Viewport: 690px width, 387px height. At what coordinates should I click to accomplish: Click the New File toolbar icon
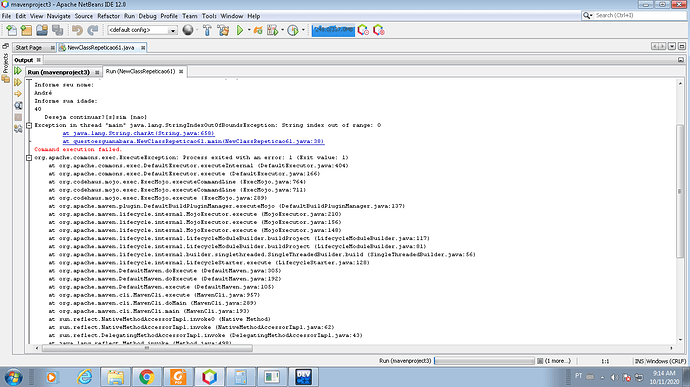tap(11, 30)
